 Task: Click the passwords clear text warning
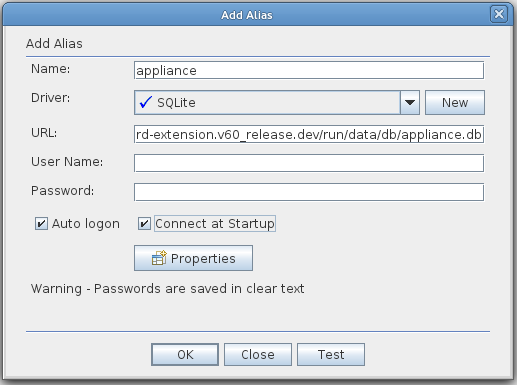[168, 288]
